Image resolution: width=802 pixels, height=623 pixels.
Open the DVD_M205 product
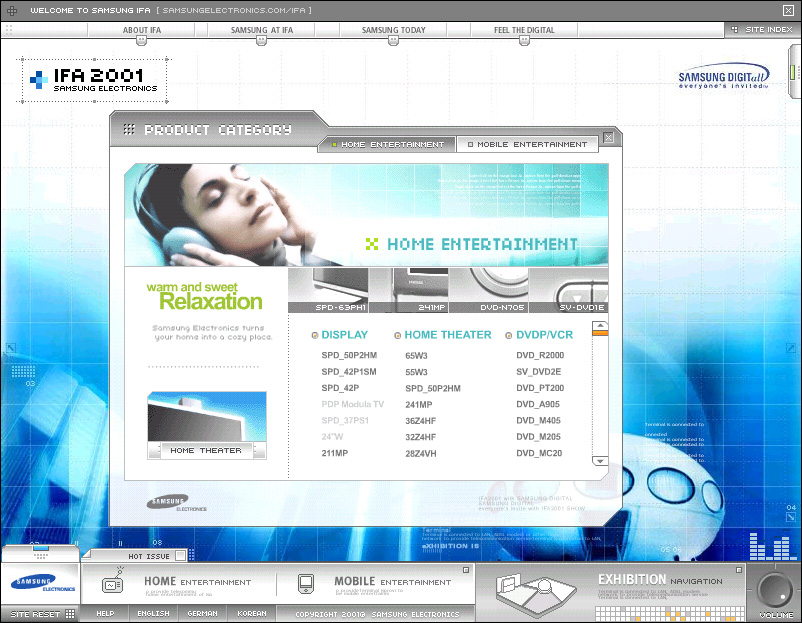[x=538, y=437]
